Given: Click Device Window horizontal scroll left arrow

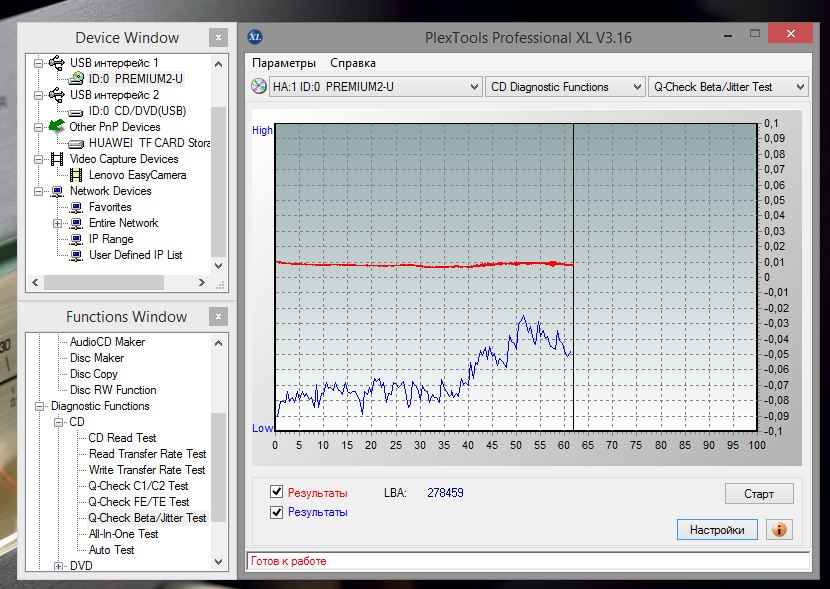Looking at the screenshot, I should point(35,283).
